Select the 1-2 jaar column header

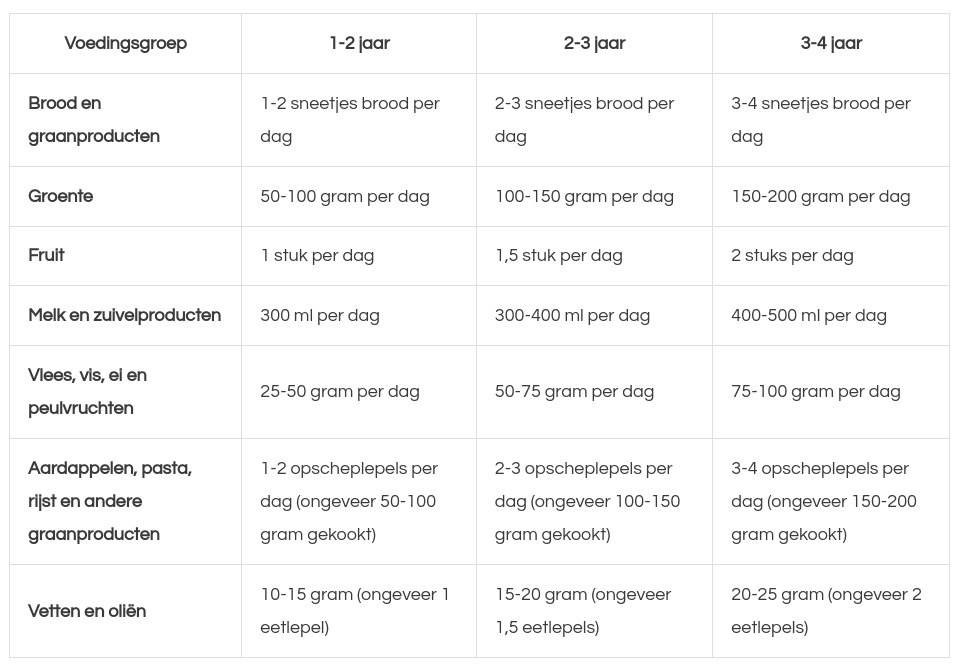359,43
